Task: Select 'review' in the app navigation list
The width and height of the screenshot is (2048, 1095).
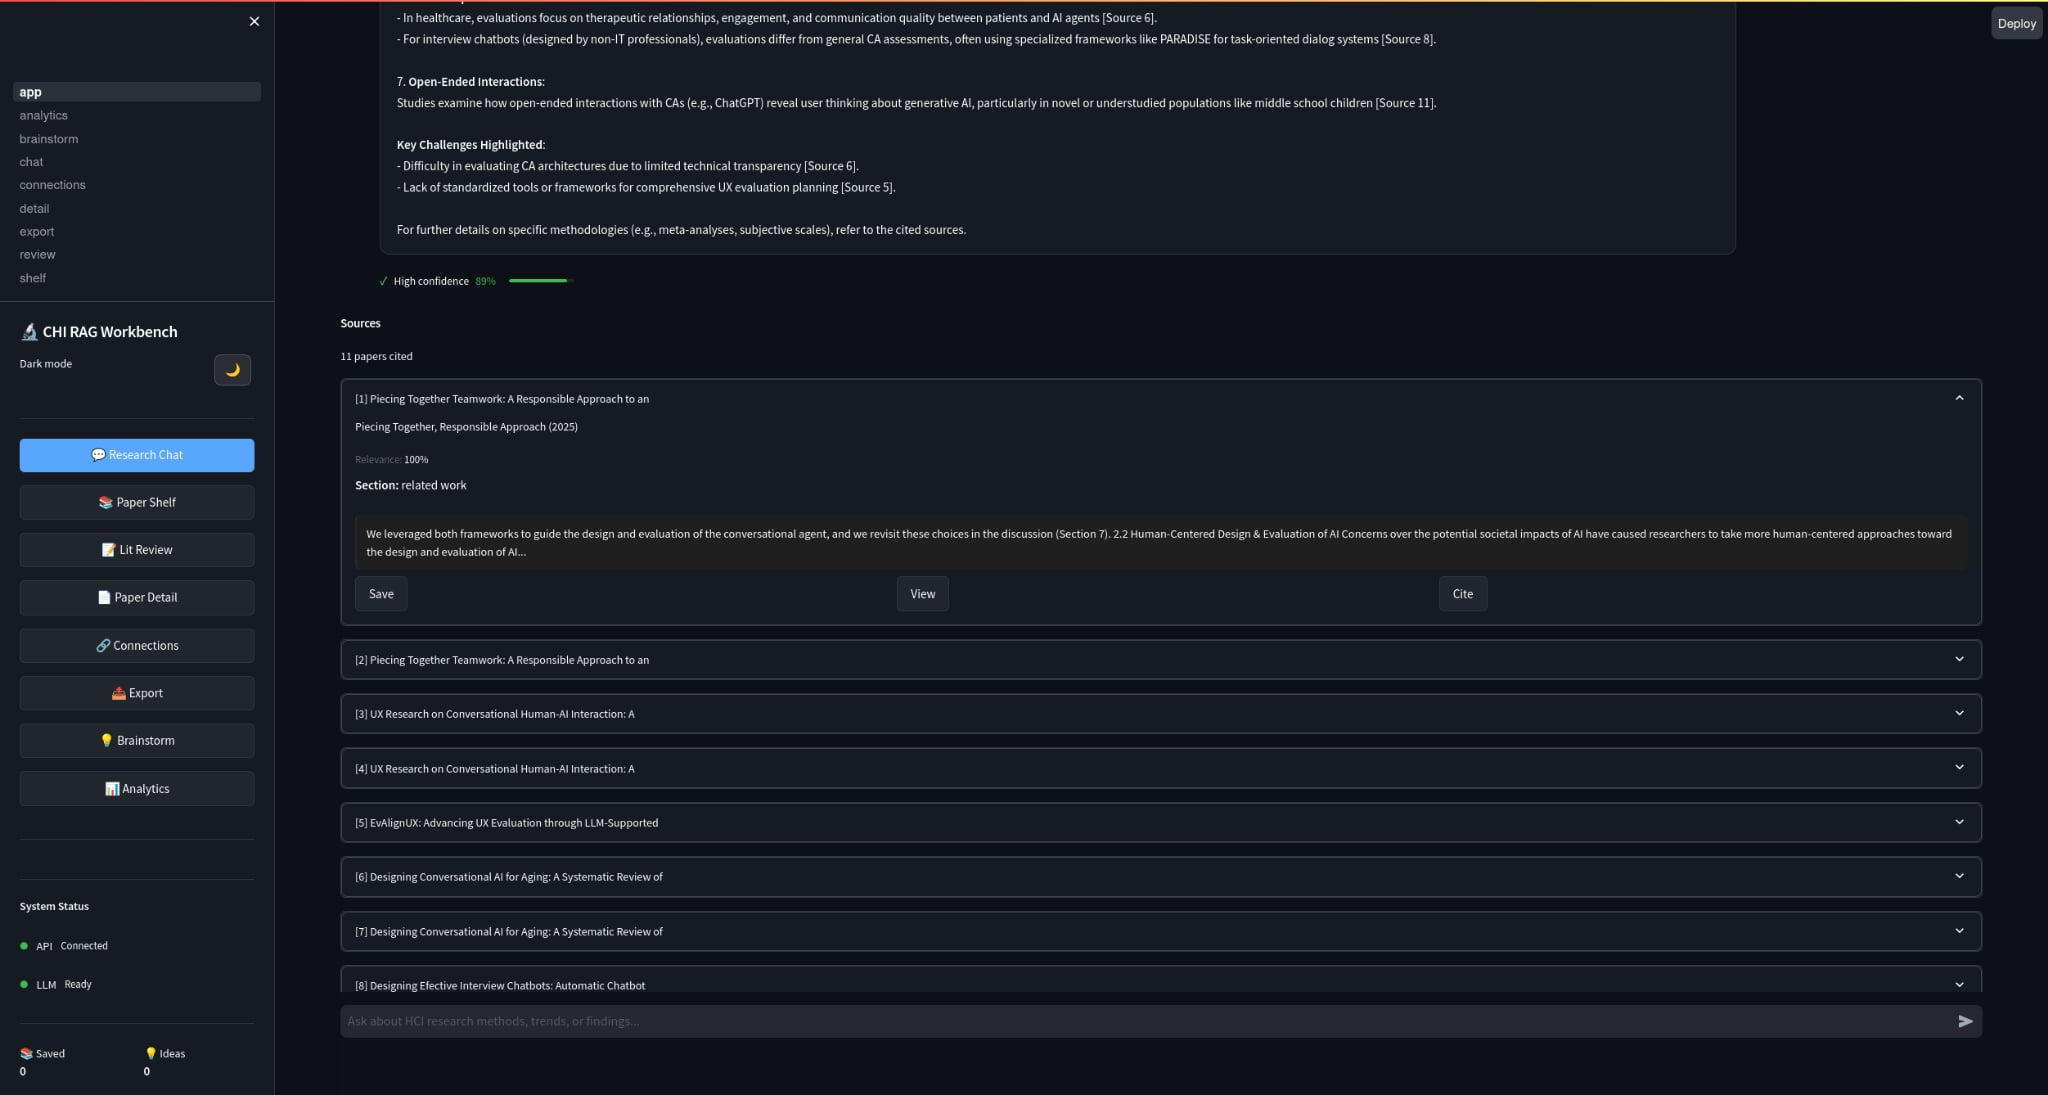Action: click(x=37, y=254)
